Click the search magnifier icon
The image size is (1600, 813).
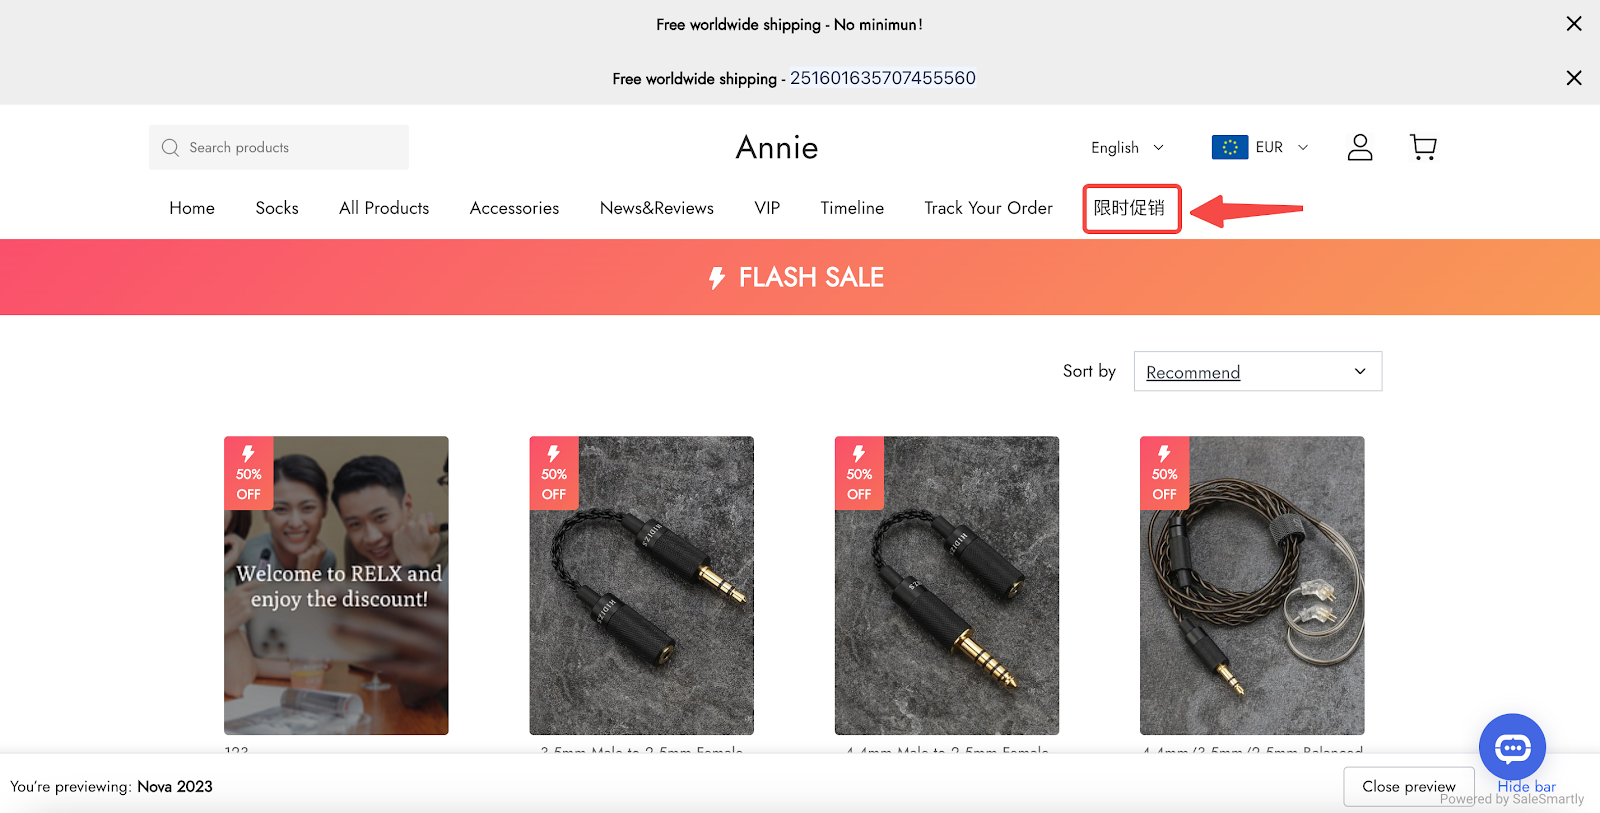click(x=170, y=148)
